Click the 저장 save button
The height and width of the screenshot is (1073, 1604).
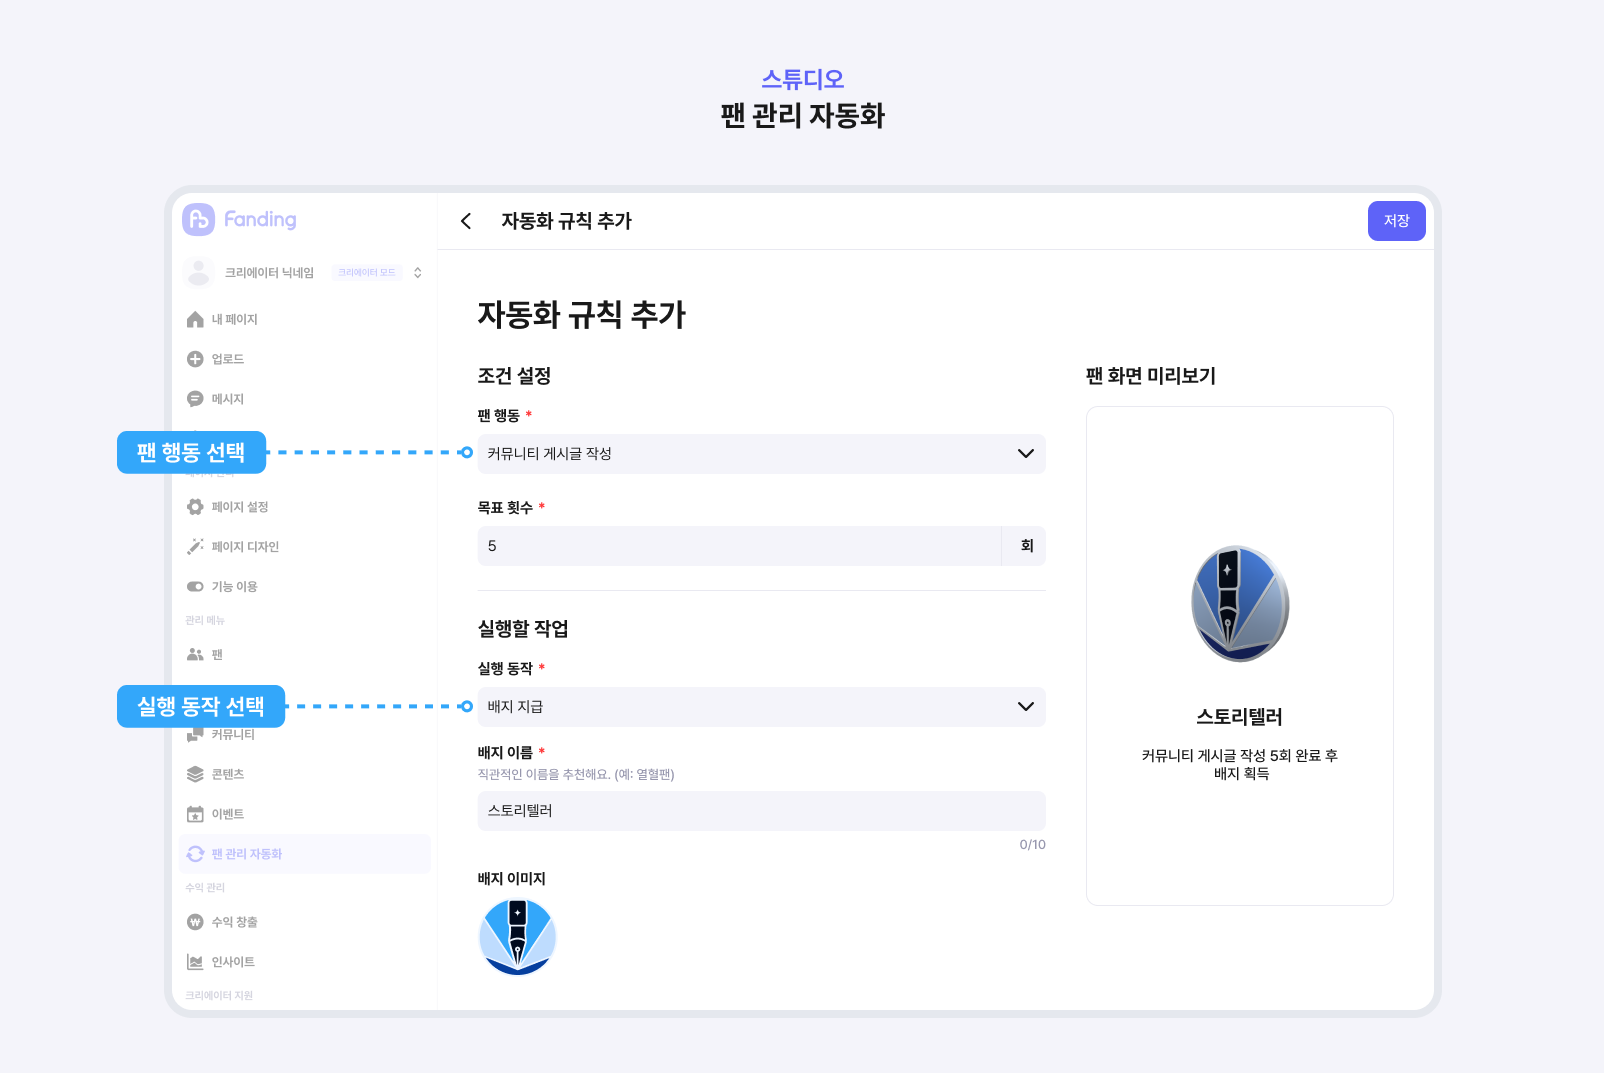(1396, 221)
